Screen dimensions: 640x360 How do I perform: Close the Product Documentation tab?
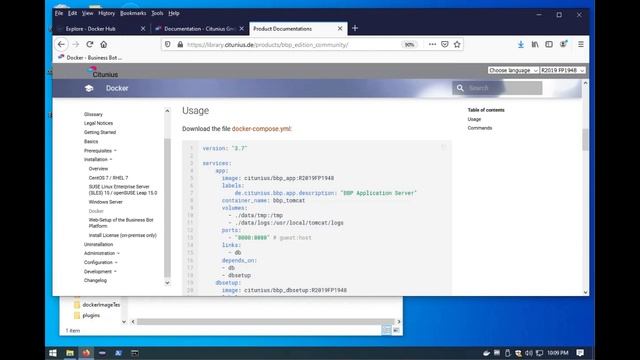pyautogui.click(x=340, y=29)
